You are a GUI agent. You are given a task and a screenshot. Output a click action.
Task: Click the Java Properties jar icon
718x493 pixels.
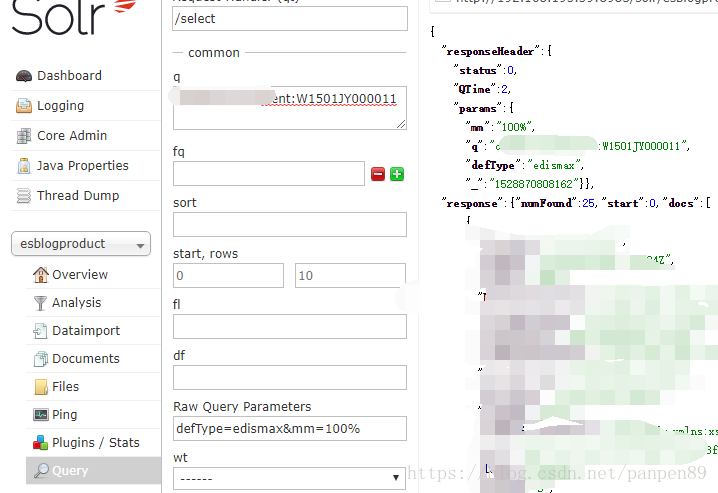(x=24, y=166)
